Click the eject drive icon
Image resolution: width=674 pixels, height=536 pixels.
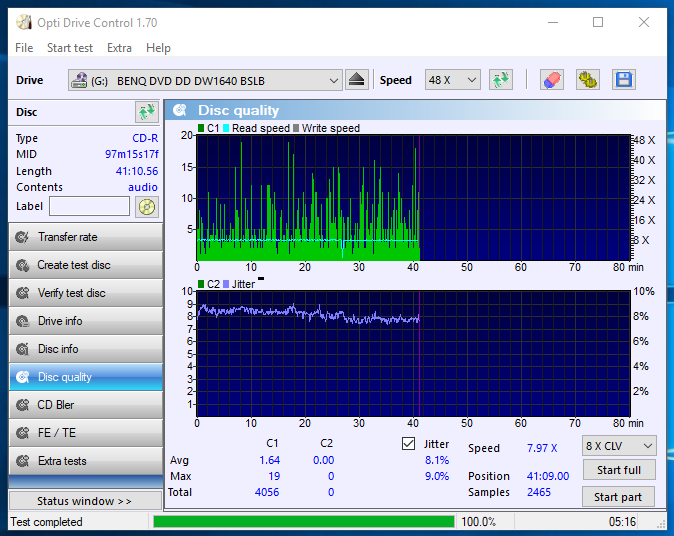(x=357, y=80)
